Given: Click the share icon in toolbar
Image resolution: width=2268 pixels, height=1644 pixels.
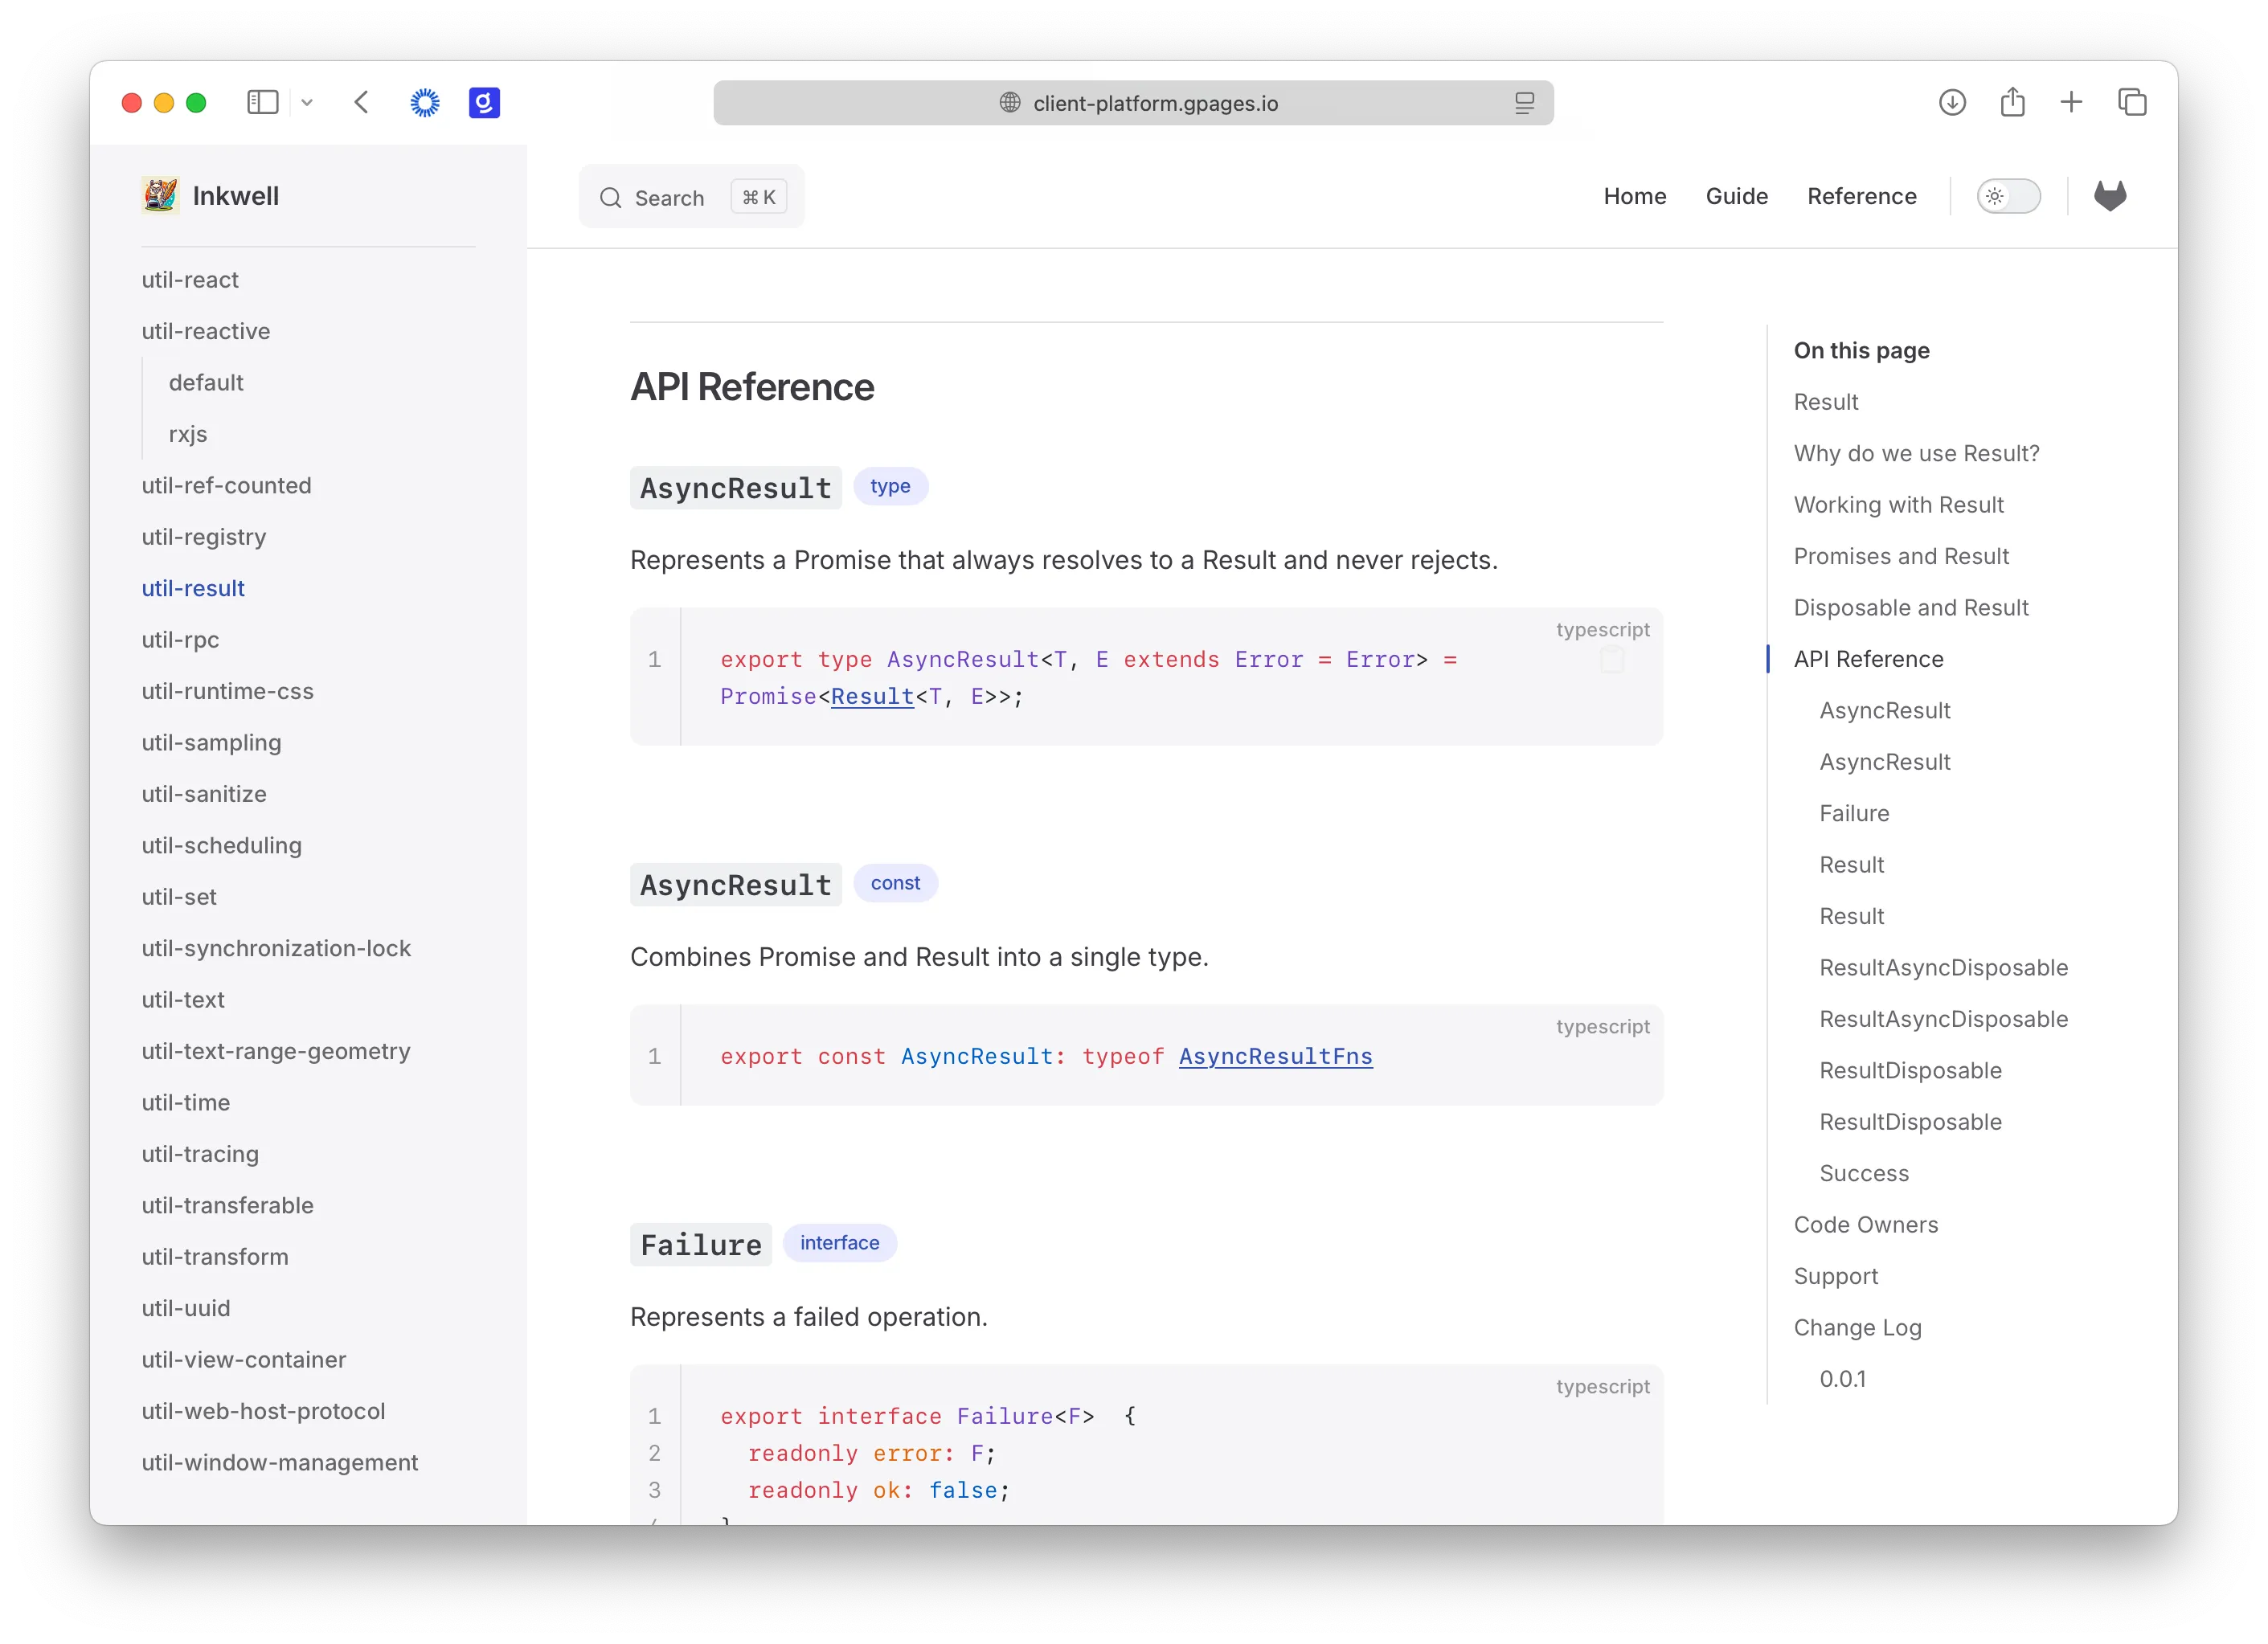Looking at the screenshot, I should click(2012, 102).
